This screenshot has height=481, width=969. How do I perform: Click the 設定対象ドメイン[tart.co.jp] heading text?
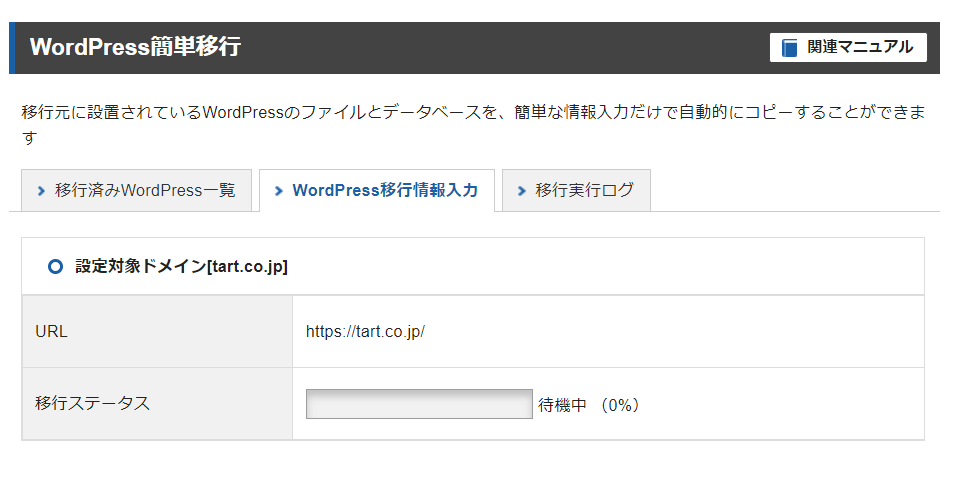[x=181, y=267]
